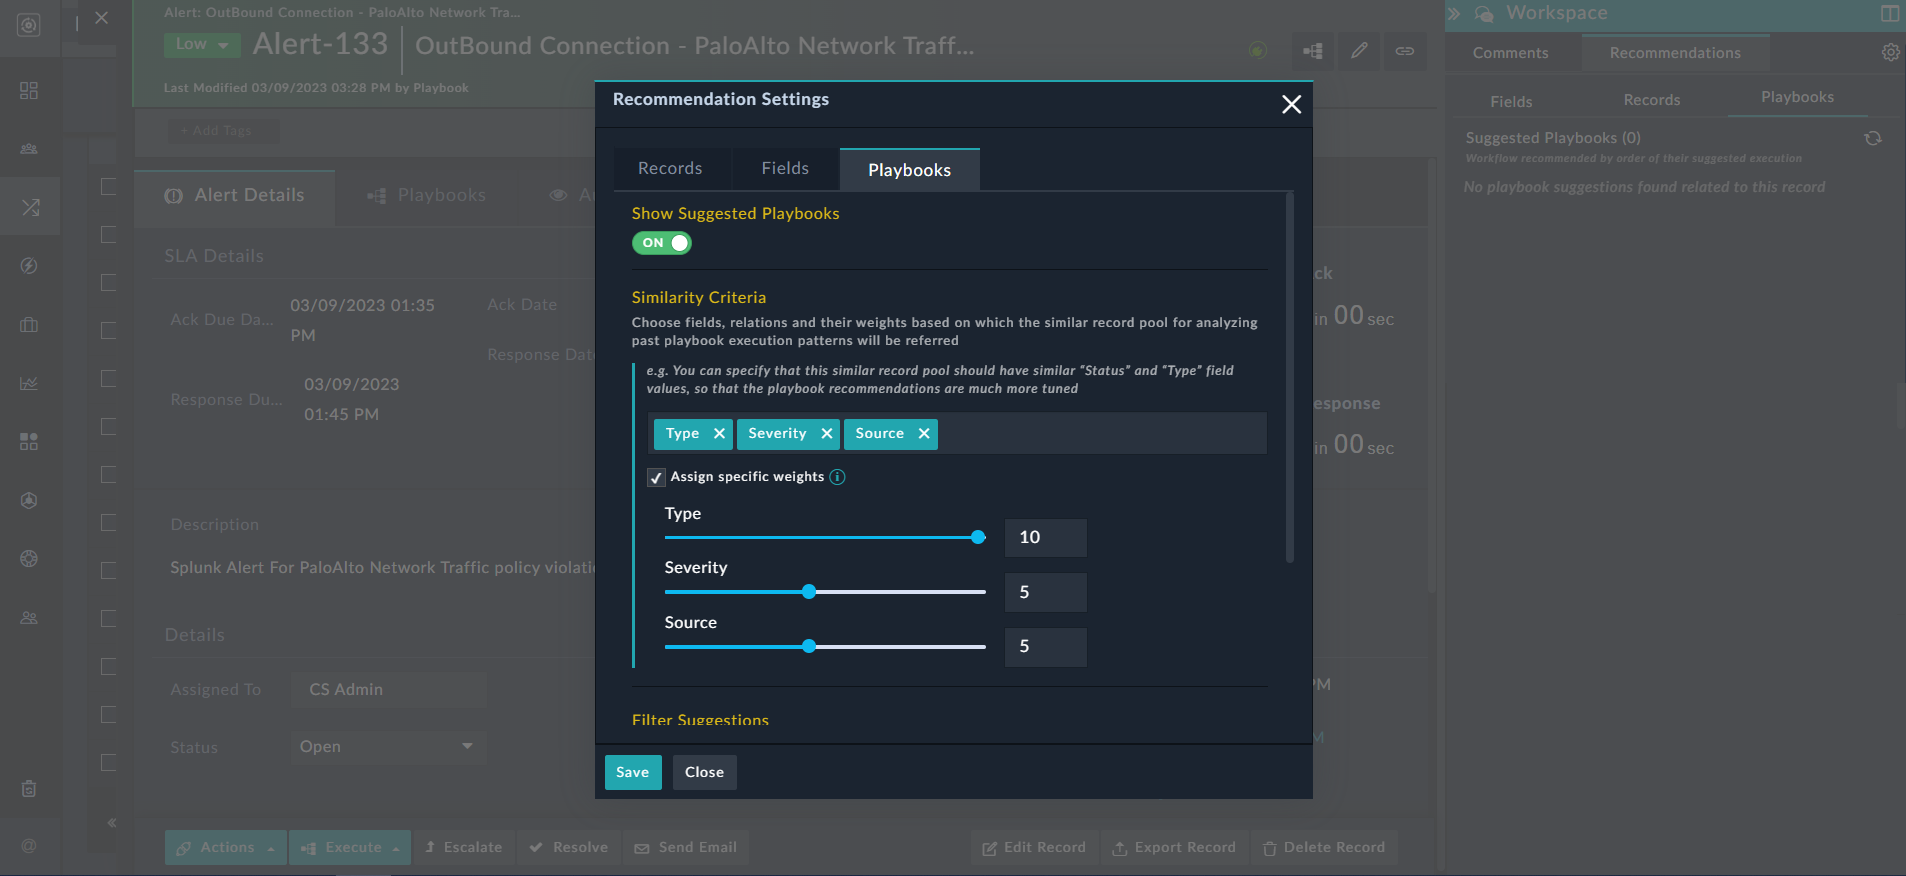Click the playbook tree icon in alert header
Screen dimensions: 1906x876
tap(1313, 51)
